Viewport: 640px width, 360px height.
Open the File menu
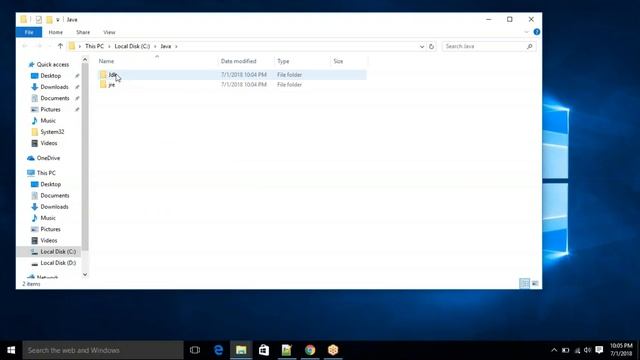(29, 32)
